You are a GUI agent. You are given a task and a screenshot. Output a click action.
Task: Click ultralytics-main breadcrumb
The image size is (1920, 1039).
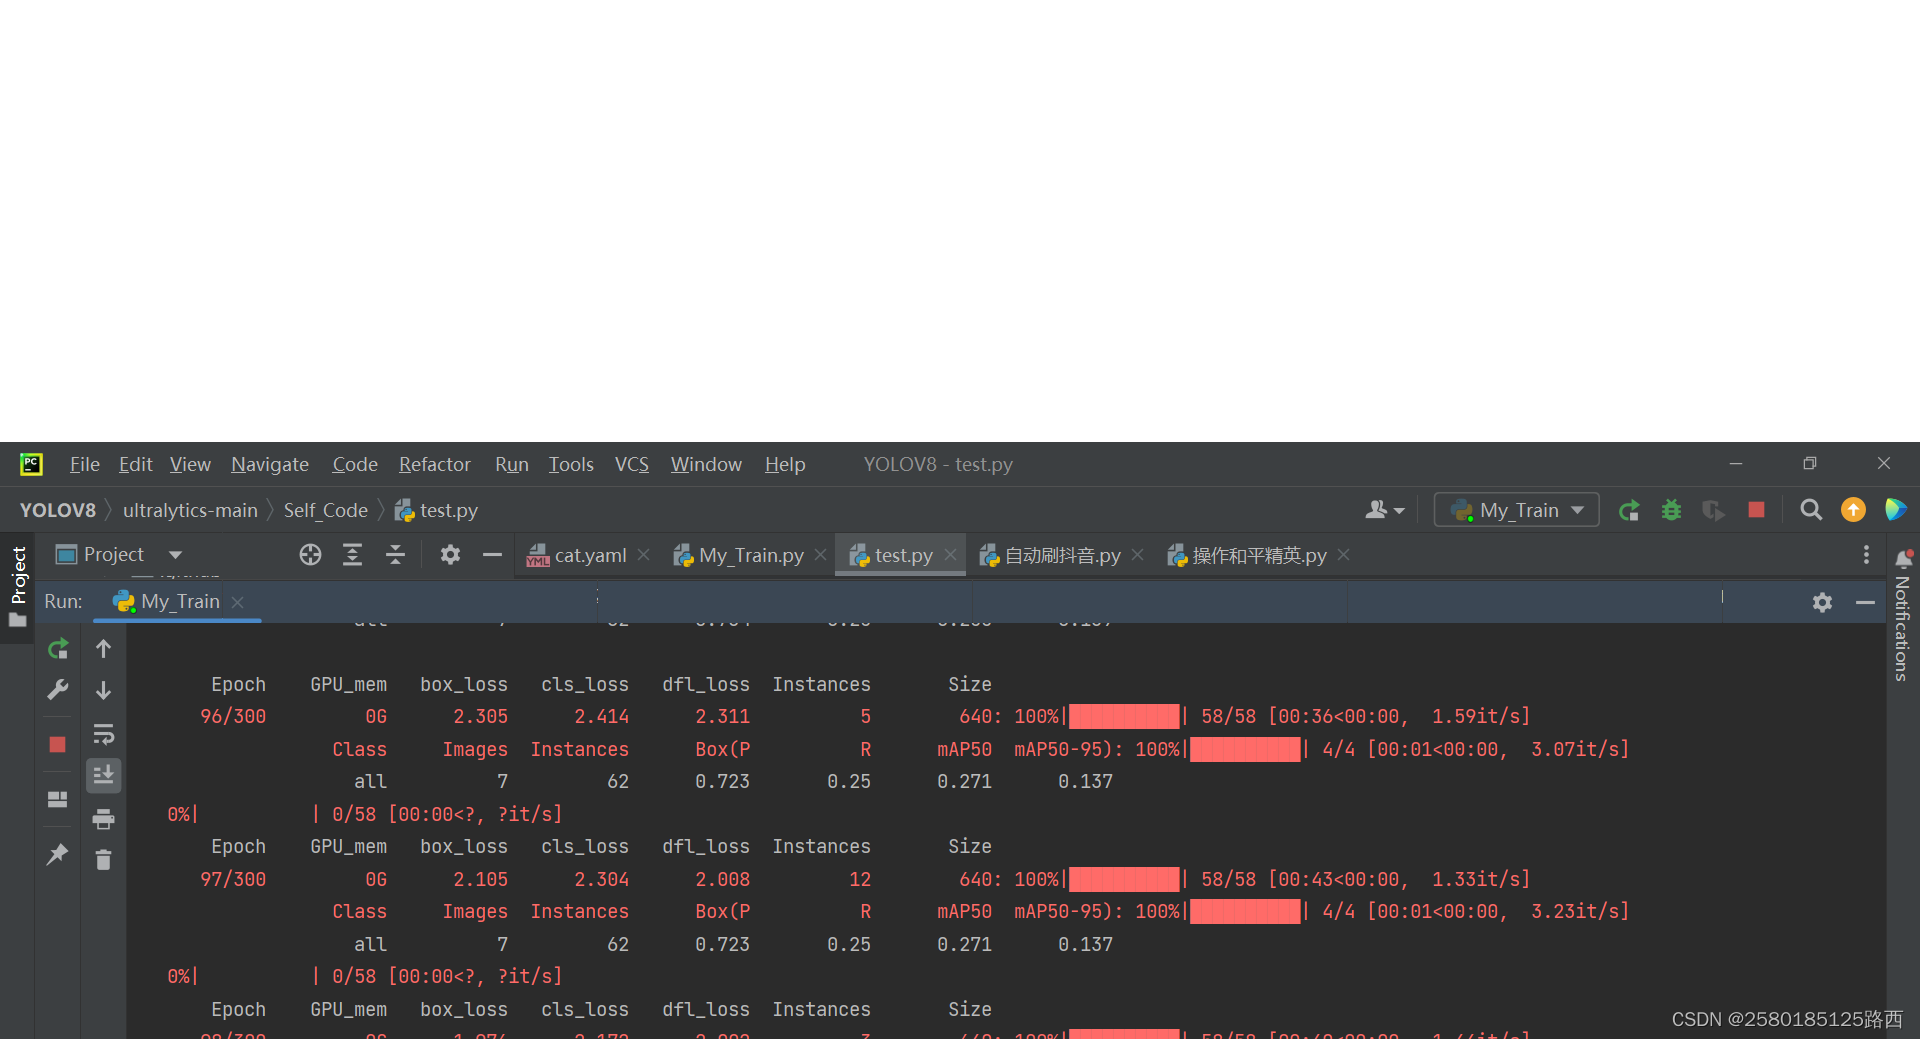[190, 510]
